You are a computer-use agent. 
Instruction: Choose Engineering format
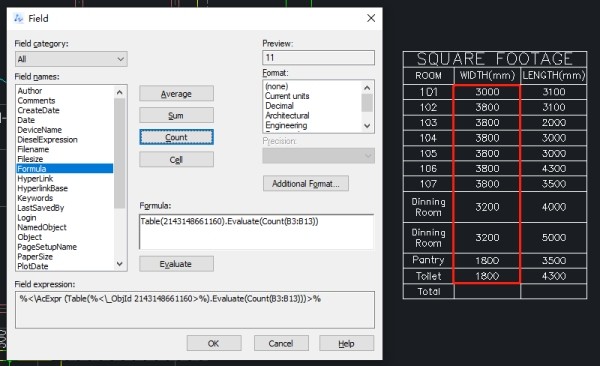[286, 126]
